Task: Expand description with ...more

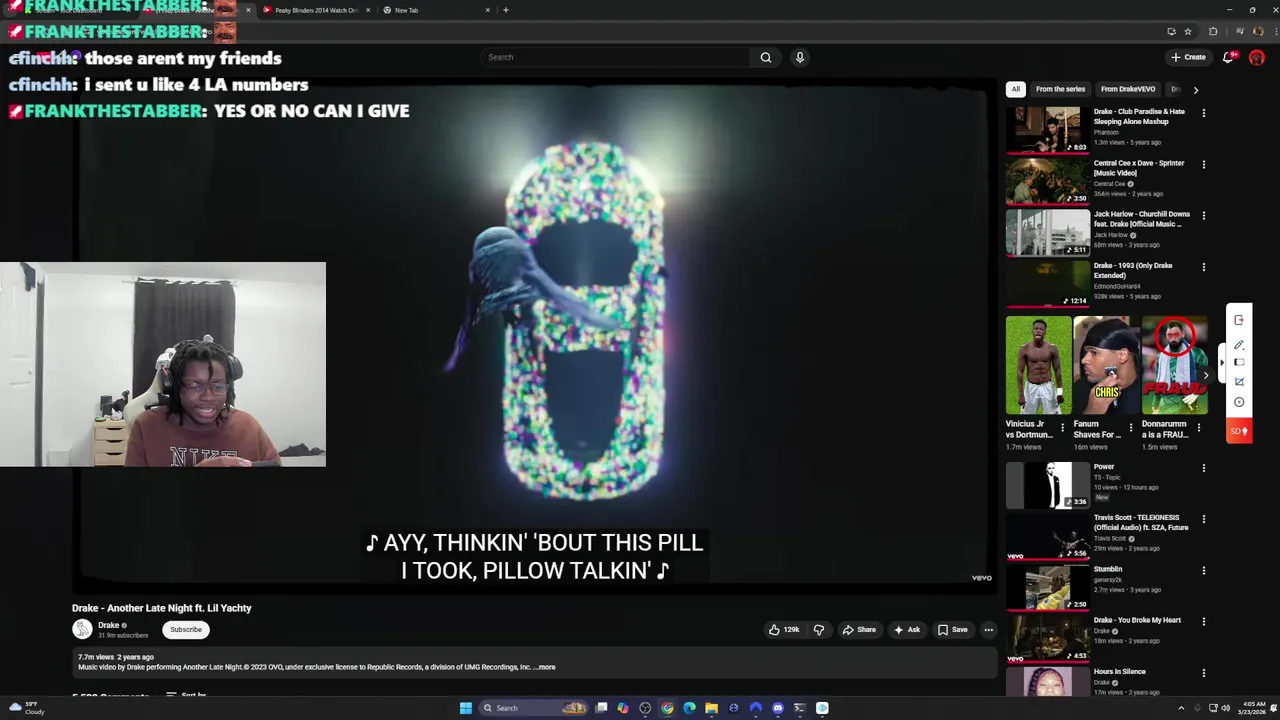Action: coord(546,667)
